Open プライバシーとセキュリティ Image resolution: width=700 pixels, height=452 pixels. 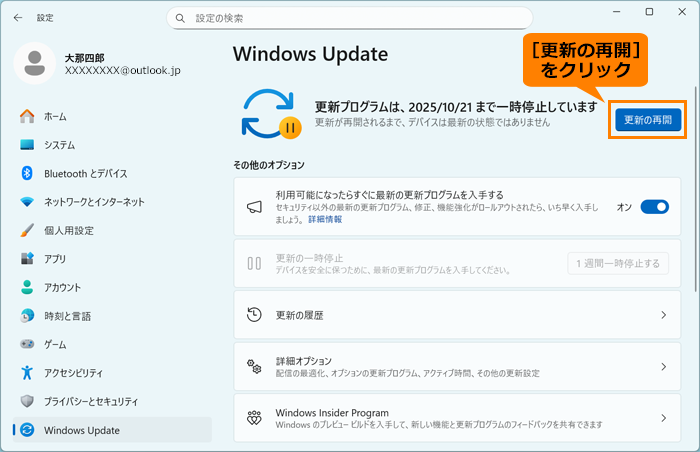(112, 402)
